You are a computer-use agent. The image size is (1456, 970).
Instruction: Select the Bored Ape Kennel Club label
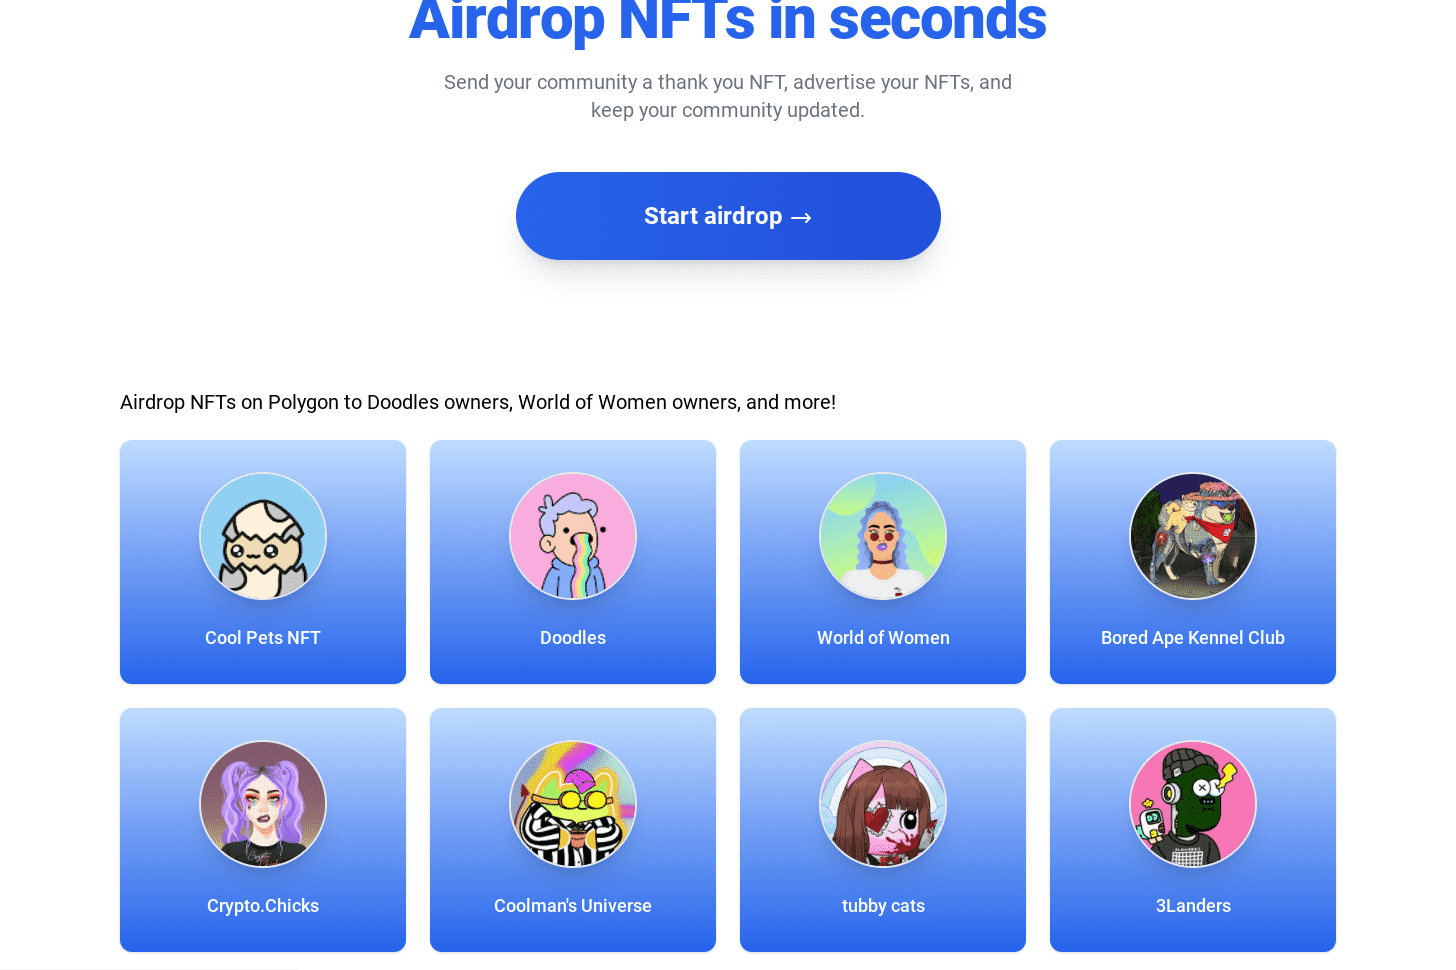pos(1193,637)
